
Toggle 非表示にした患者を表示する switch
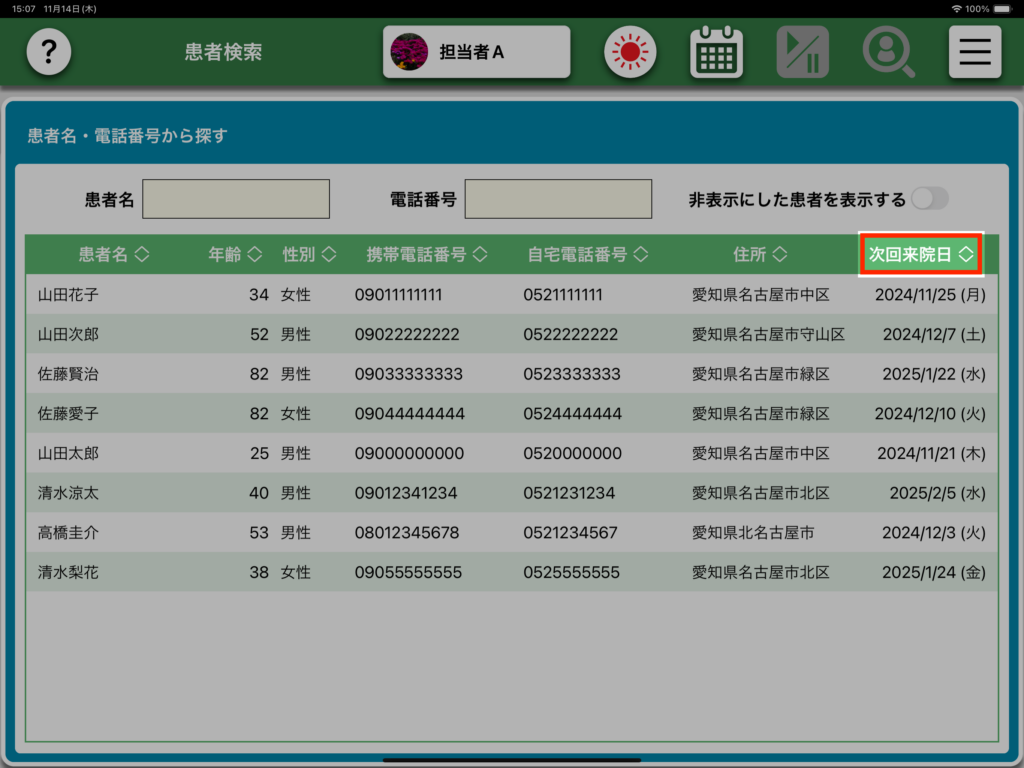929,199
